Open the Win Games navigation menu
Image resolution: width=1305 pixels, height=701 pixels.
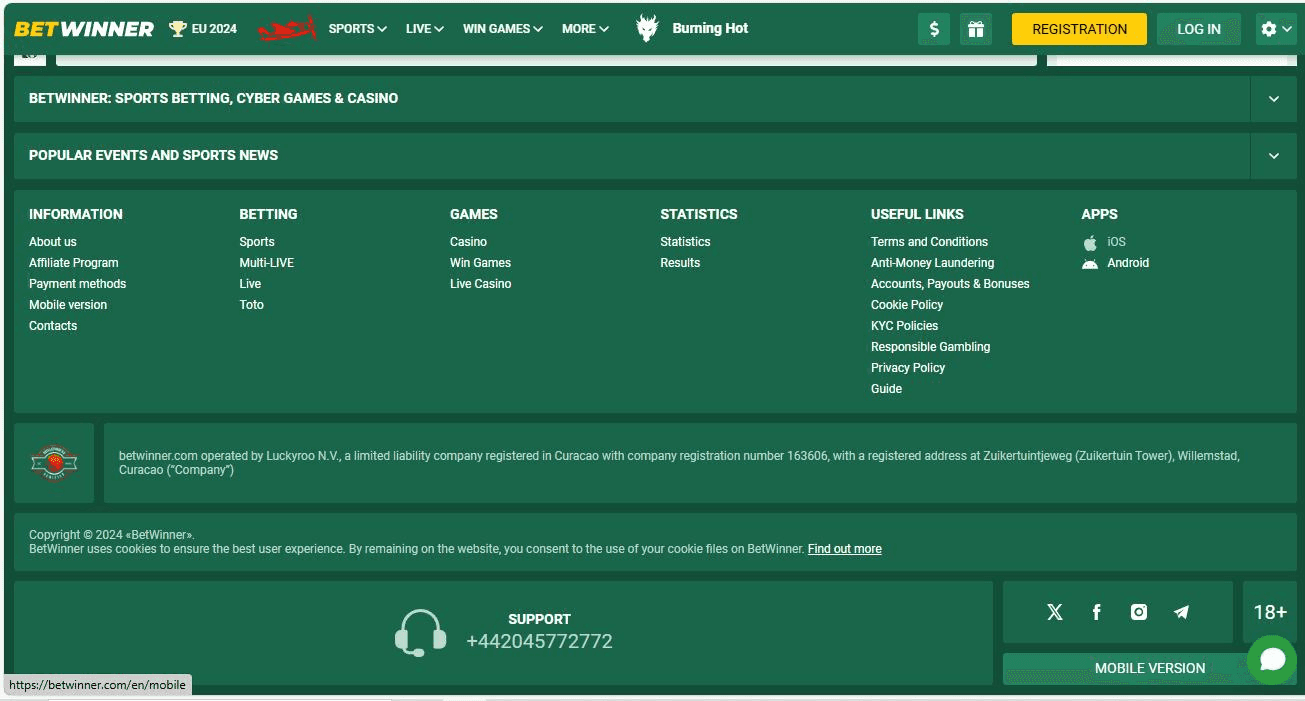coord(502,29)
